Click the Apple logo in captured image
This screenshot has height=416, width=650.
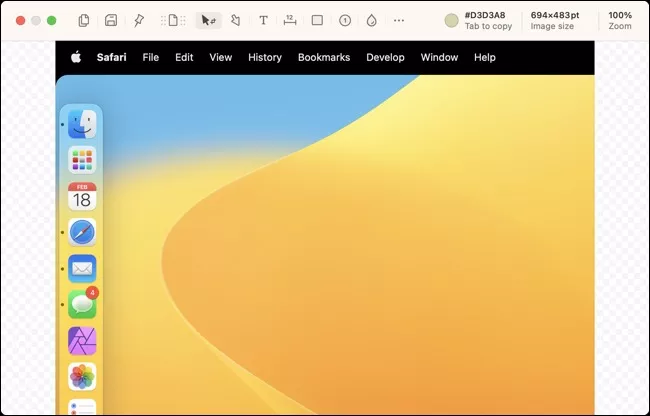(x=76, y=57)
